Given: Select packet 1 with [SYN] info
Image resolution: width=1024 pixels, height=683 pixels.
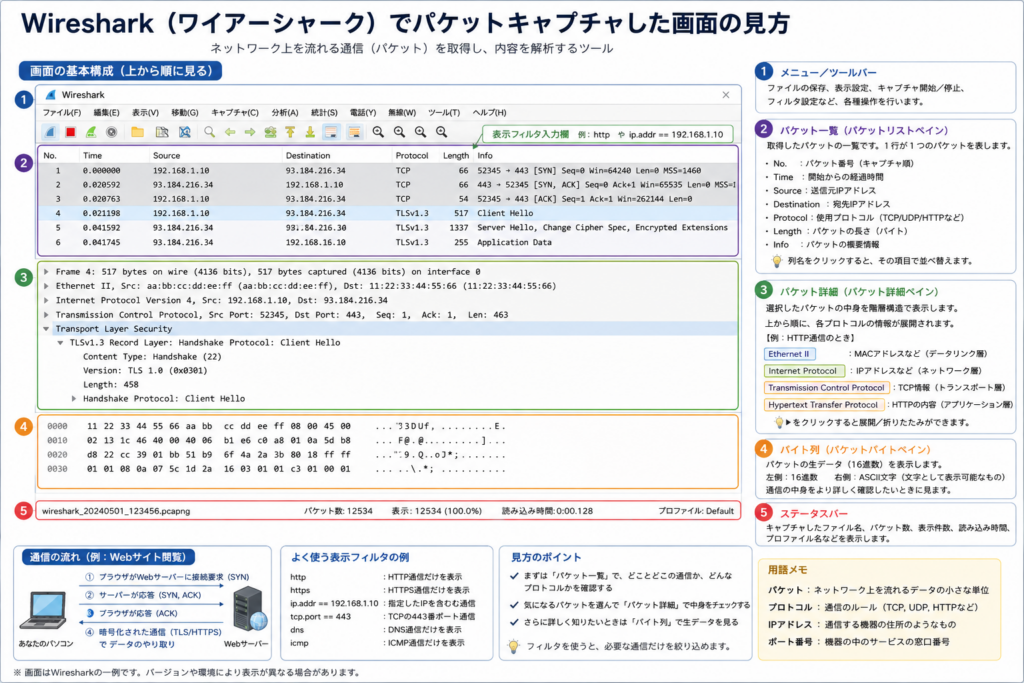Looking at the screenshot, I should (x=388, y=170).
